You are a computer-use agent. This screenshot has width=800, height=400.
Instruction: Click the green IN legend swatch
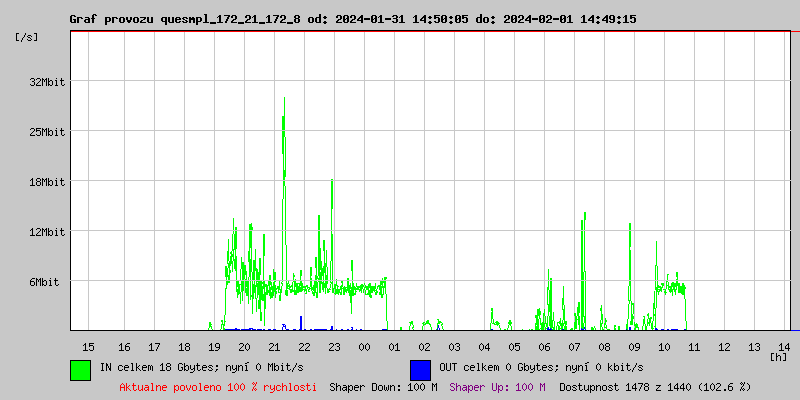[x=80, y=369]
